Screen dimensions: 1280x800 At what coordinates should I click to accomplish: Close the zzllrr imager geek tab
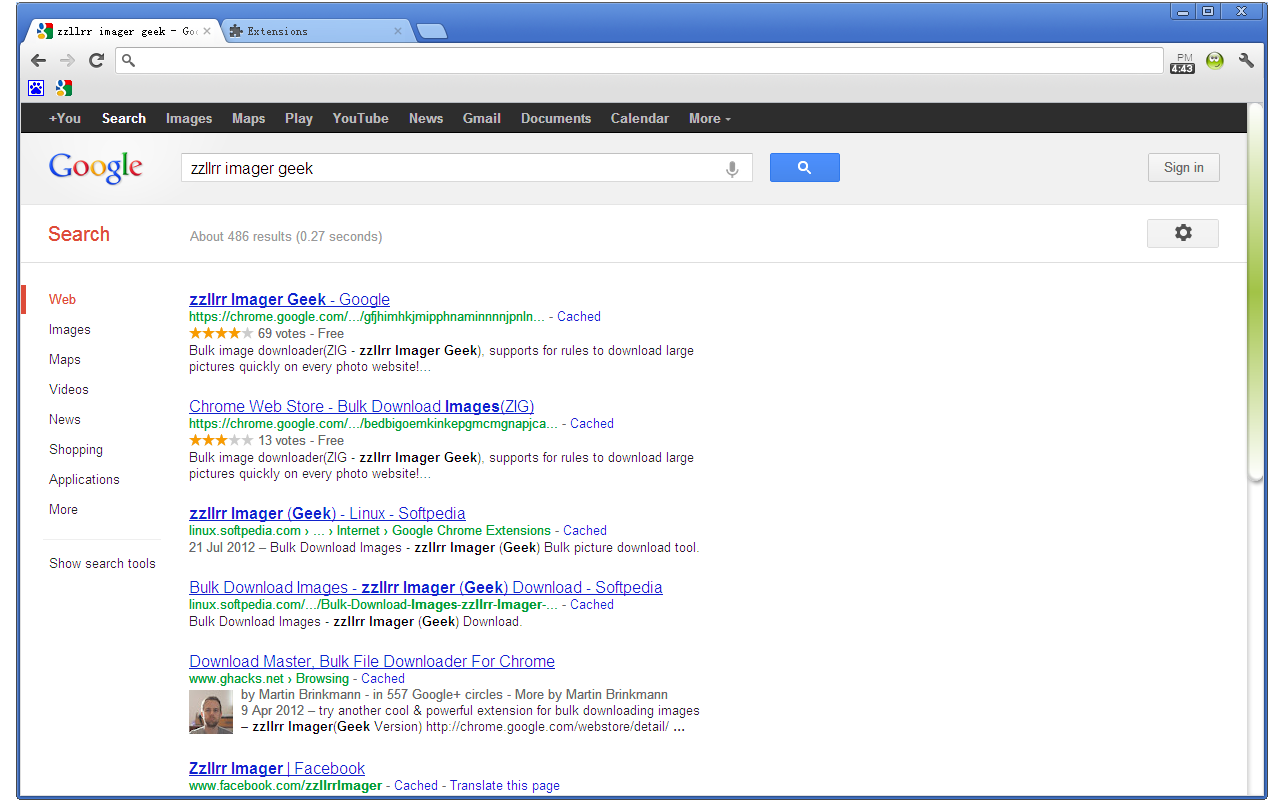[x=207, y=31]
